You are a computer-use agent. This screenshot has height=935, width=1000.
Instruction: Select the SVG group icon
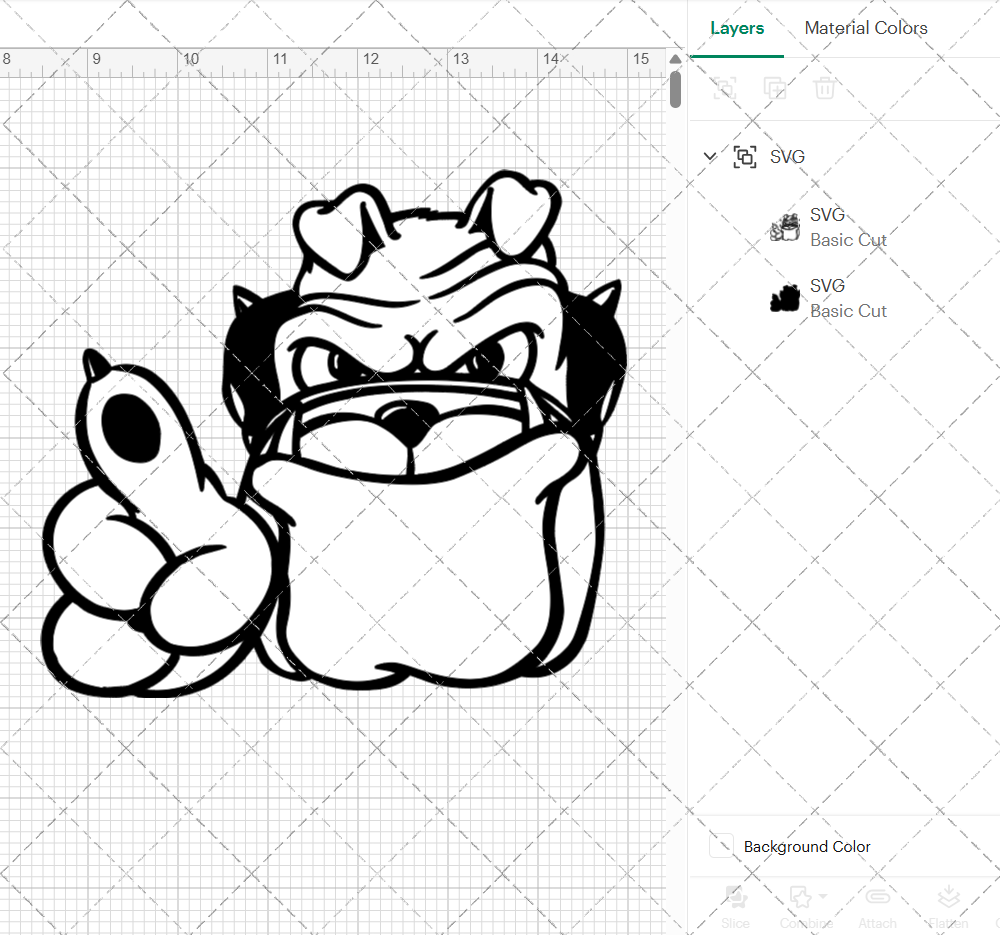[745, 156]
